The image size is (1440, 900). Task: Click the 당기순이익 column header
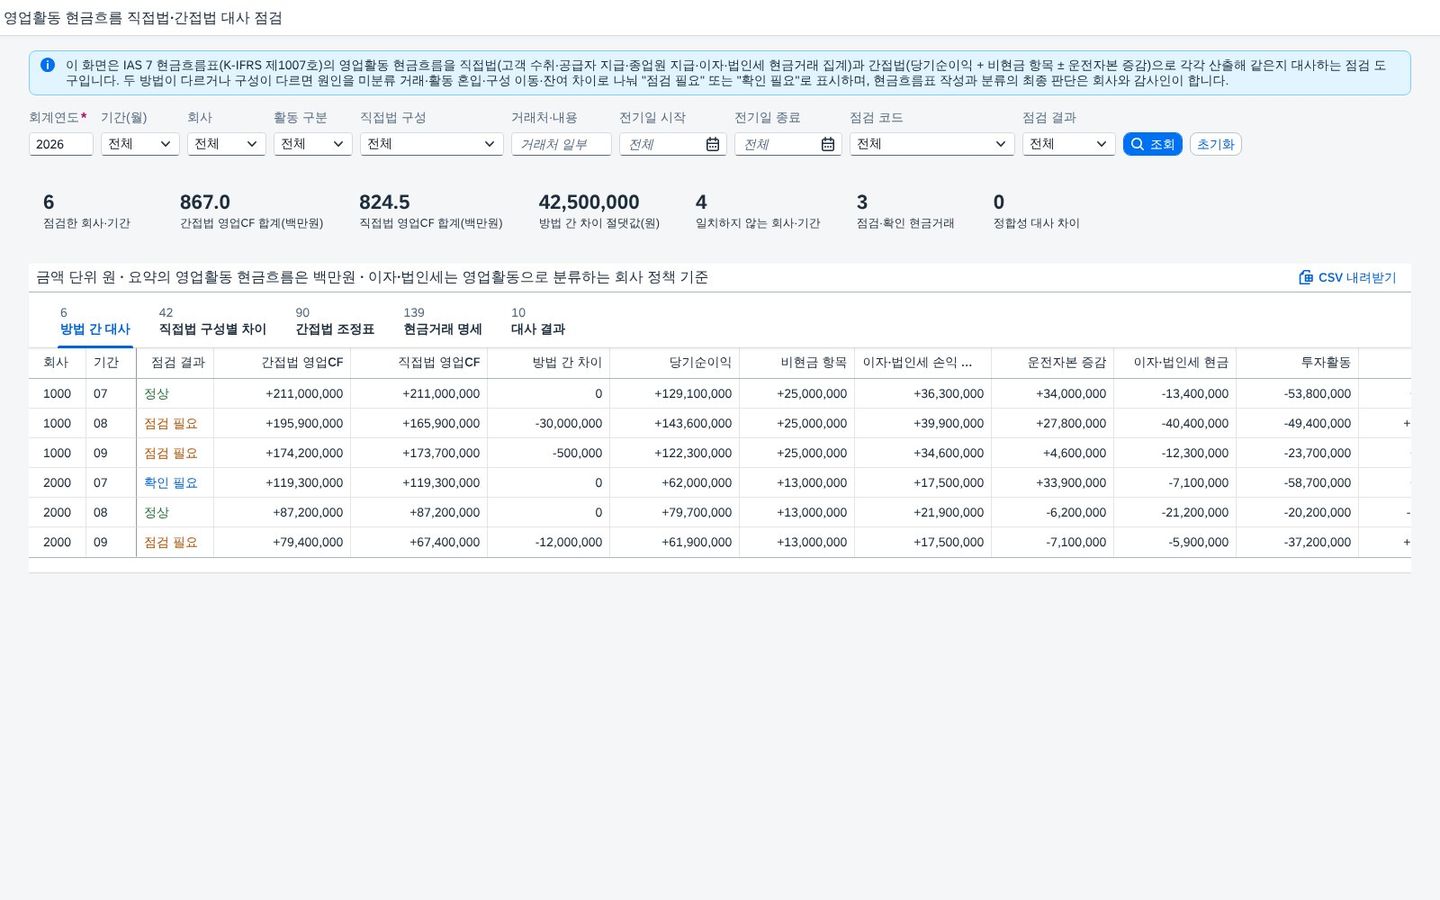674,363
